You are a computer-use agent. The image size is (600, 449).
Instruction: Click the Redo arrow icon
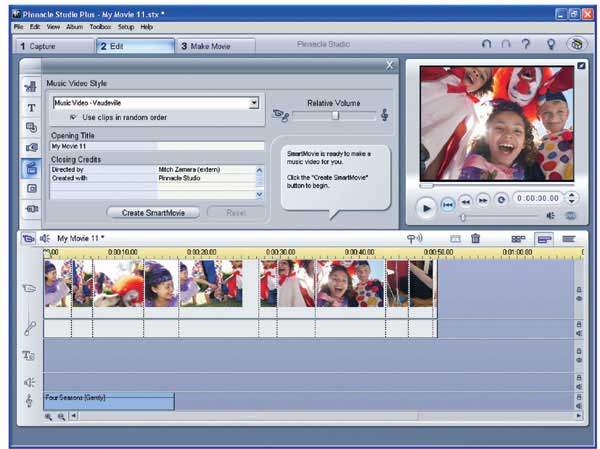click(506, 44)
